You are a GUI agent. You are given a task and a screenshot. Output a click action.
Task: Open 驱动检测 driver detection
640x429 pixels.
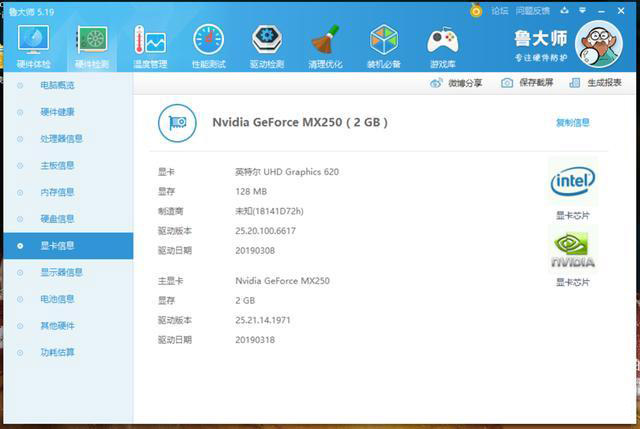tap(267, 46)
